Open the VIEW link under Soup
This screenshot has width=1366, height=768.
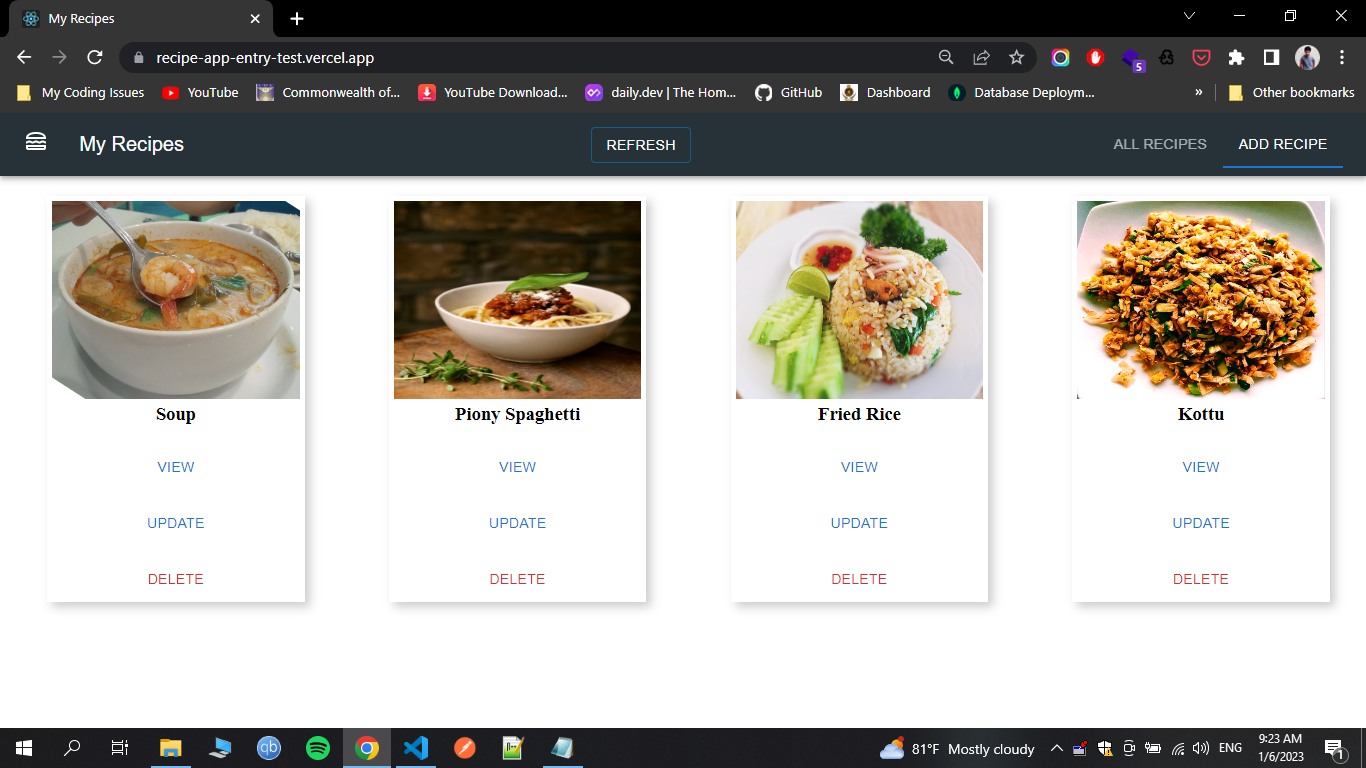(175, 466)
